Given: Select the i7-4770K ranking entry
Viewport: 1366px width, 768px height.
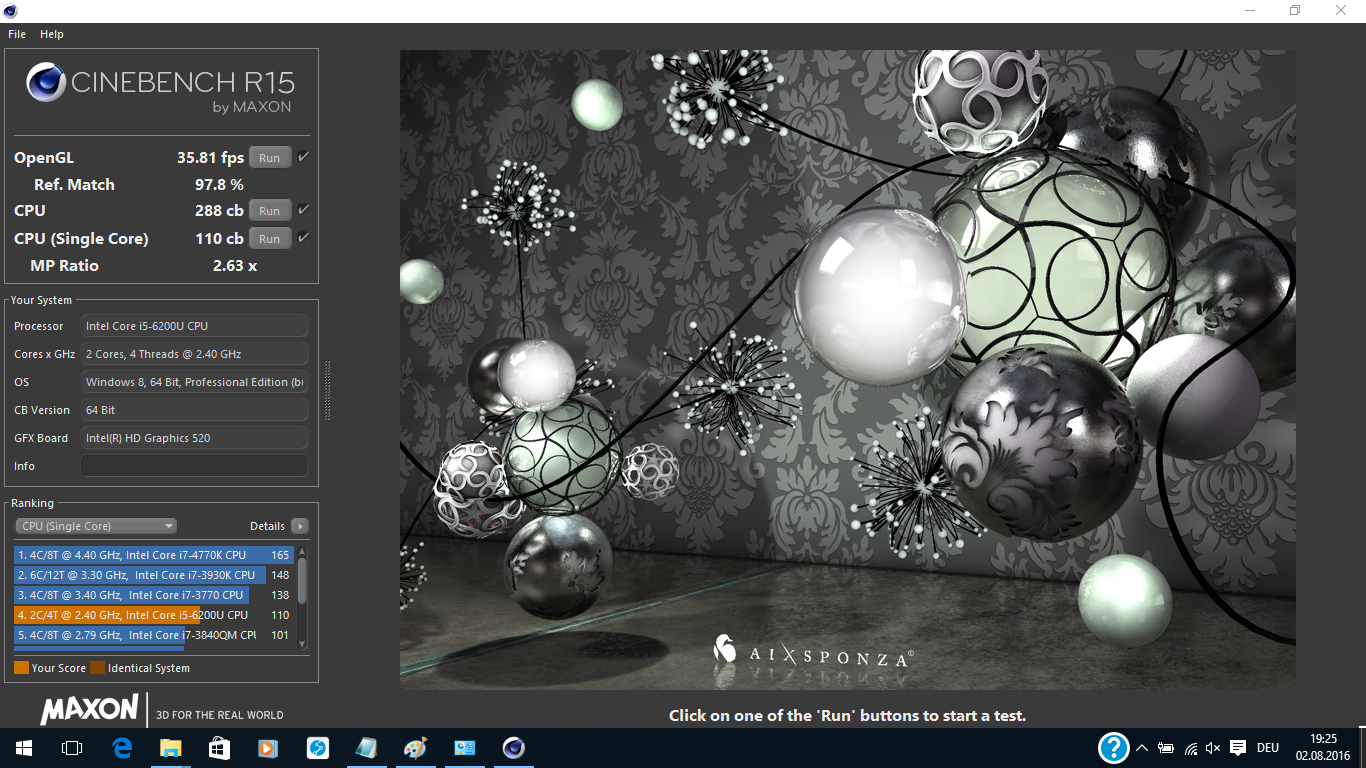Looking at the screenshot, I should [154, 555].
